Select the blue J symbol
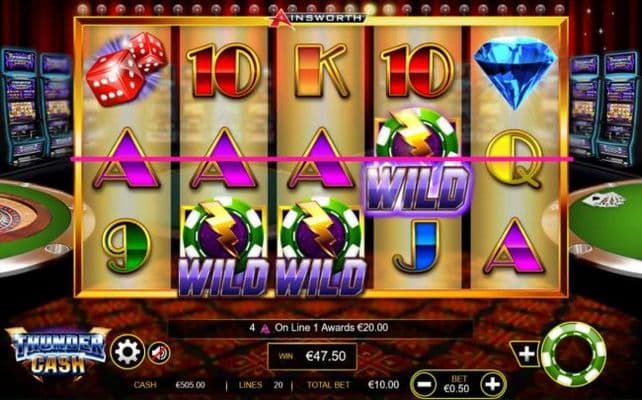 (x=416, y=247)
